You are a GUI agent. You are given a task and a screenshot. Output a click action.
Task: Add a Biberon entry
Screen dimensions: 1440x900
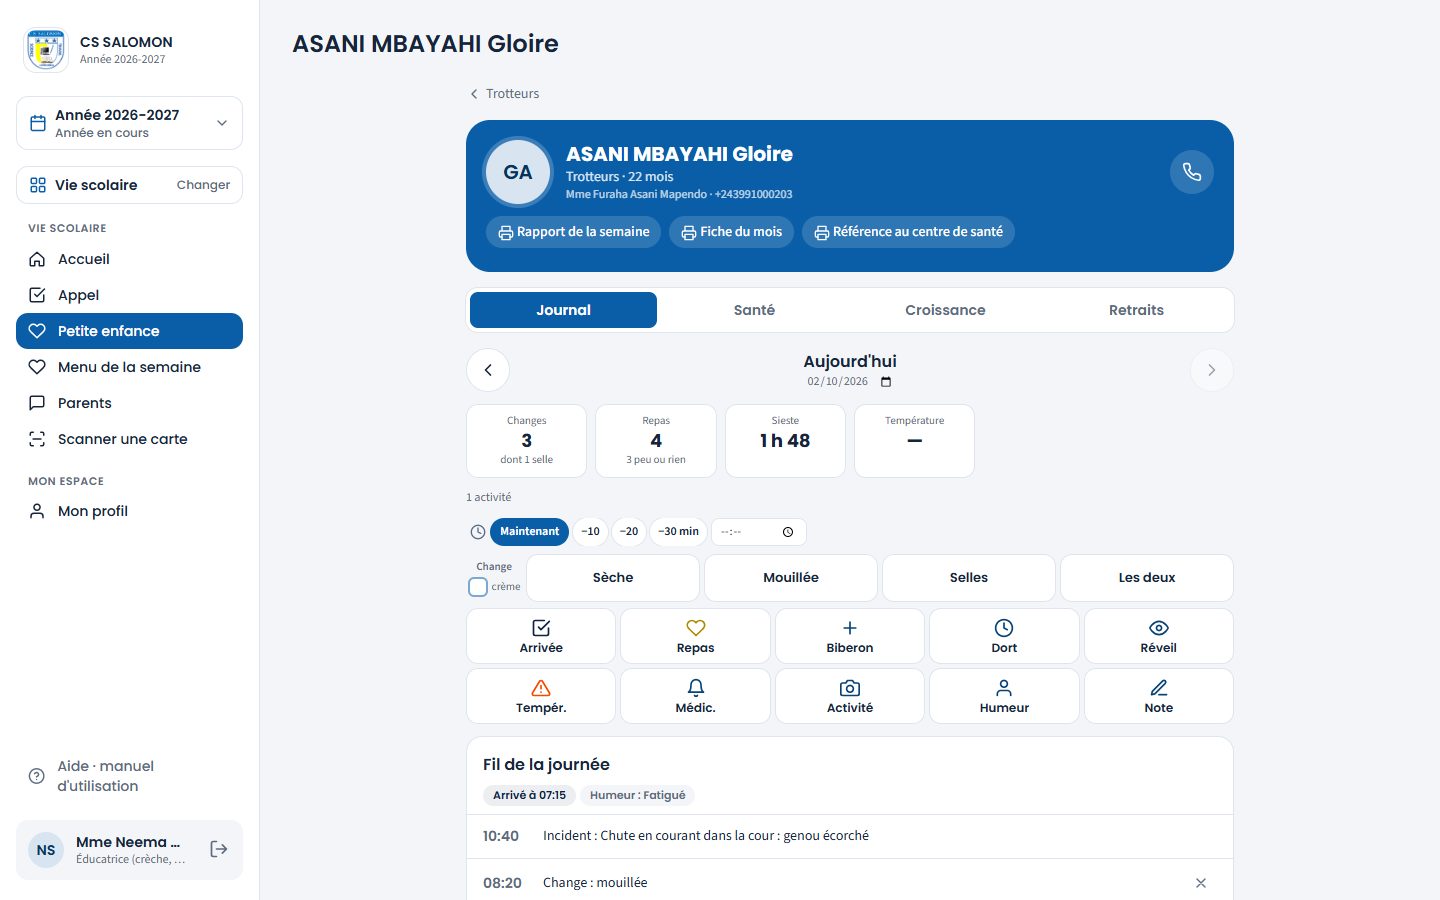pos(850,636)
